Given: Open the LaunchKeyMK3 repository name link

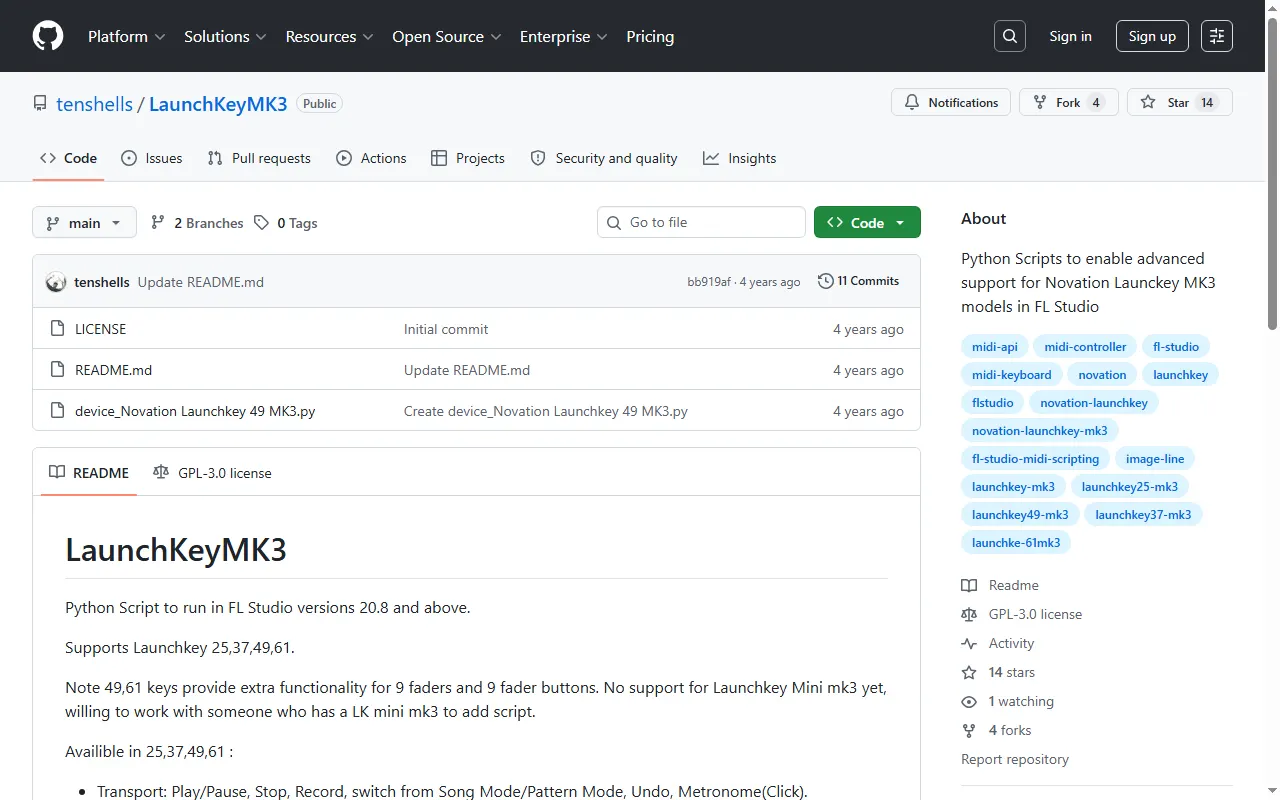Looking at the screenshot, I should [218, 104].
